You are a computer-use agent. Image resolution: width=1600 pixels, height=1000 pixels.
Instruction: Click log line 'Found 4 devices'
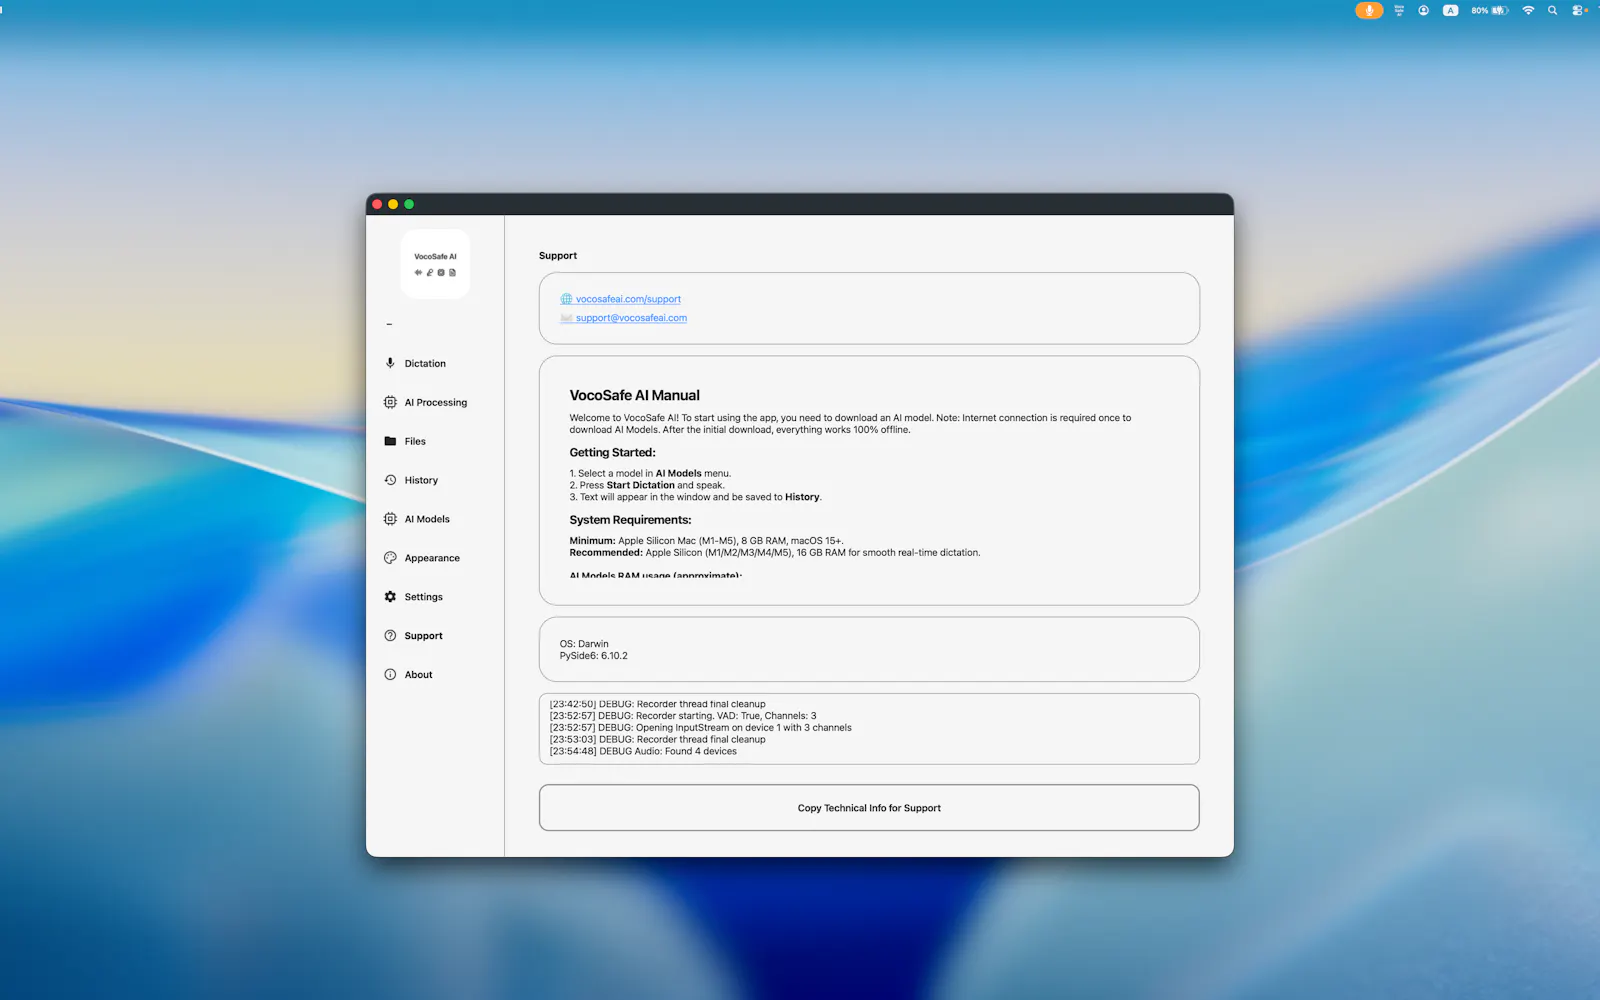coord(643,751)
